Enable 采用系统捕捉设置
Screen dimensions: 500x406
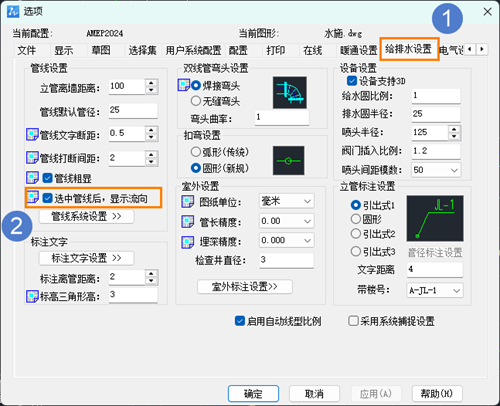click(x=353, y=321)
